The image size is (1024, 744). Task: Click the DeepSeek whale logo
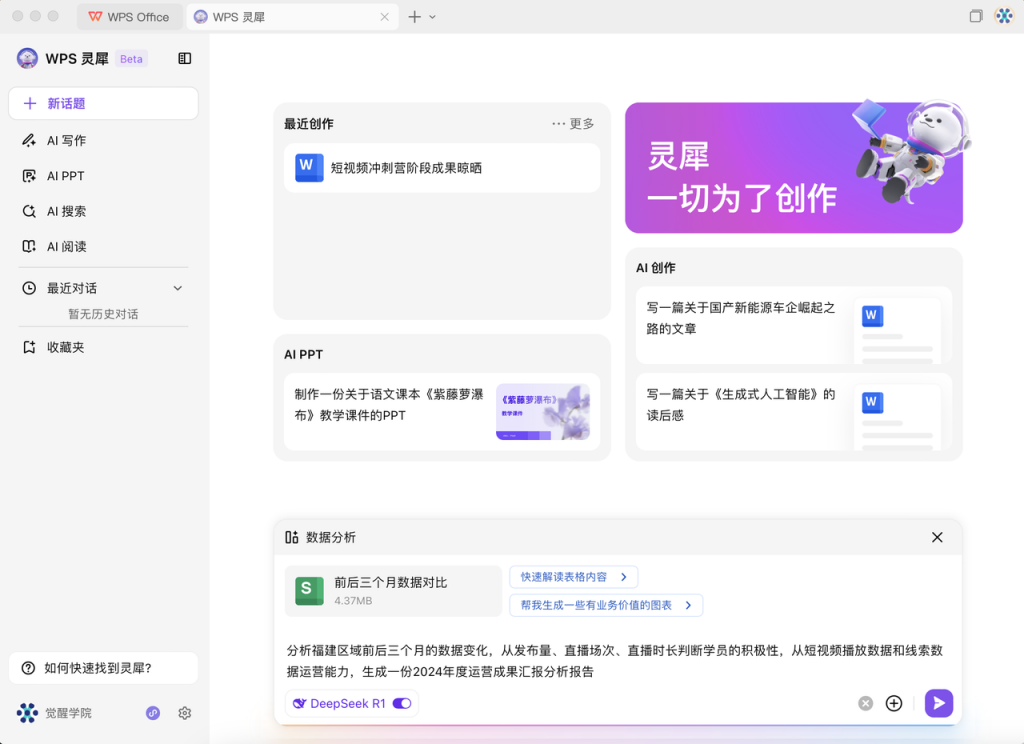click(300, 704)
